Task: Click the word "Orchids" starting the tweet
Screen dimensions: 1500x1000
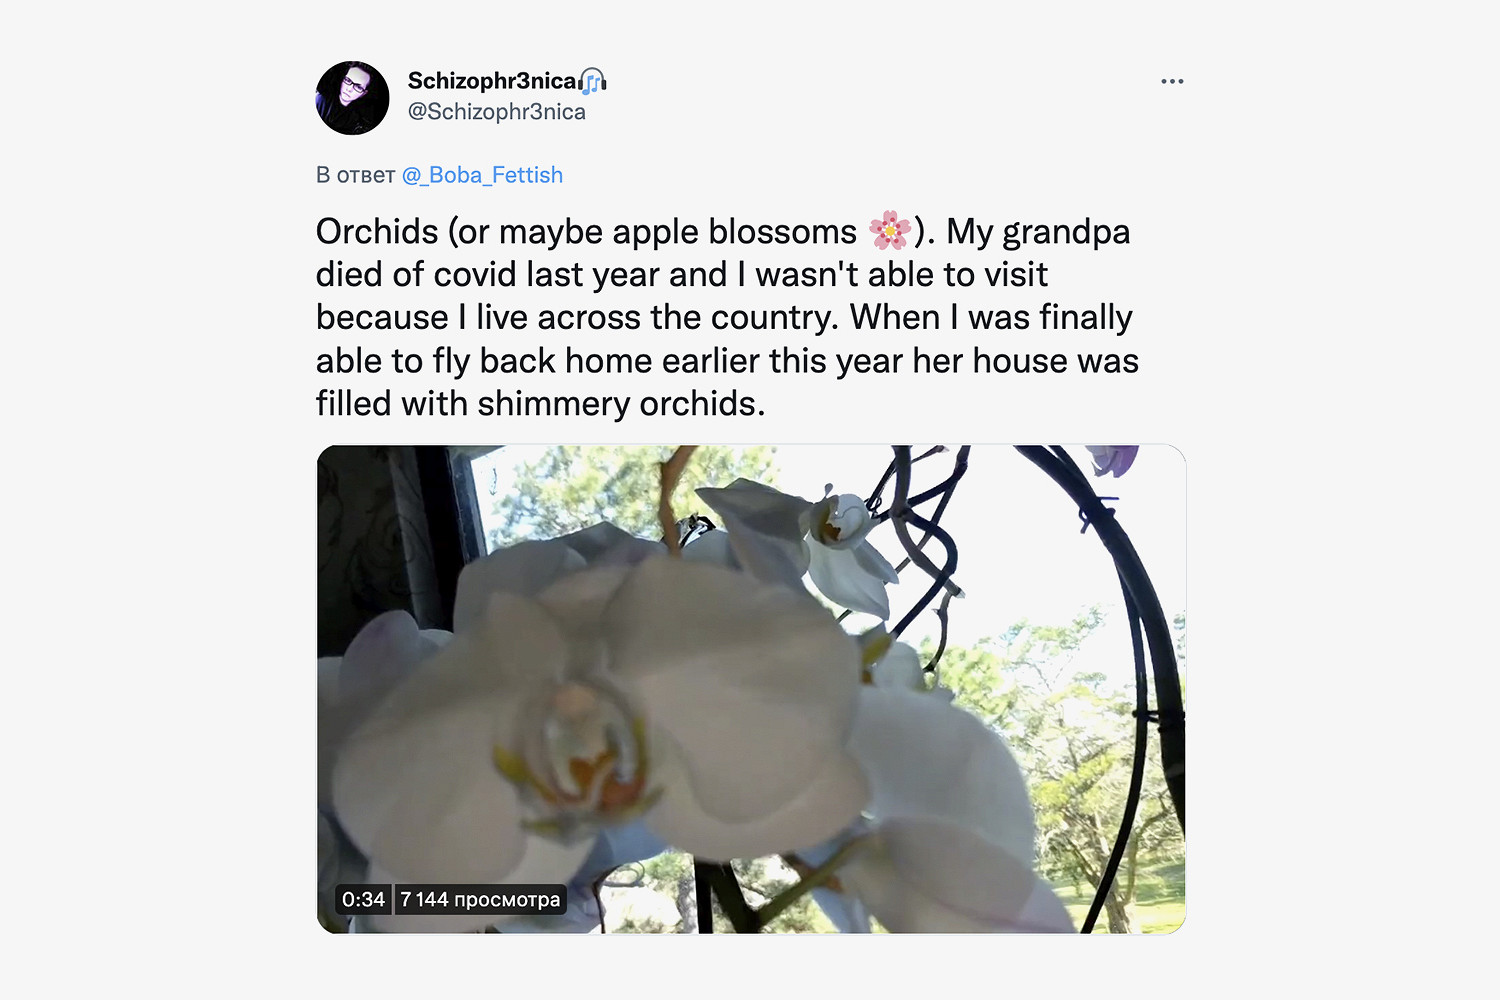Action: (x=377, y=231)
